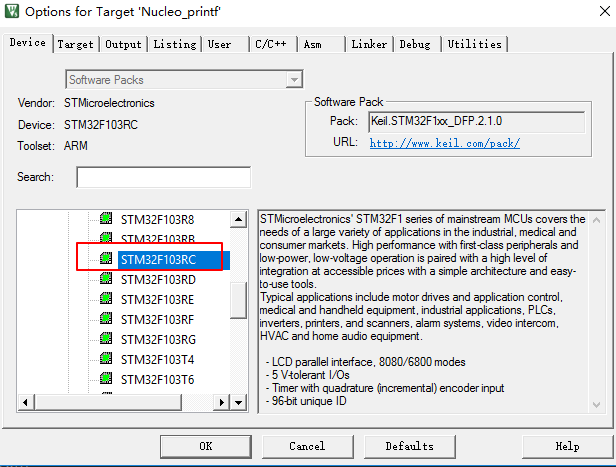Switch to the User tab
The width and height of the screenshot is (616, 467).
pyautogui.click(x=226, y=44)
